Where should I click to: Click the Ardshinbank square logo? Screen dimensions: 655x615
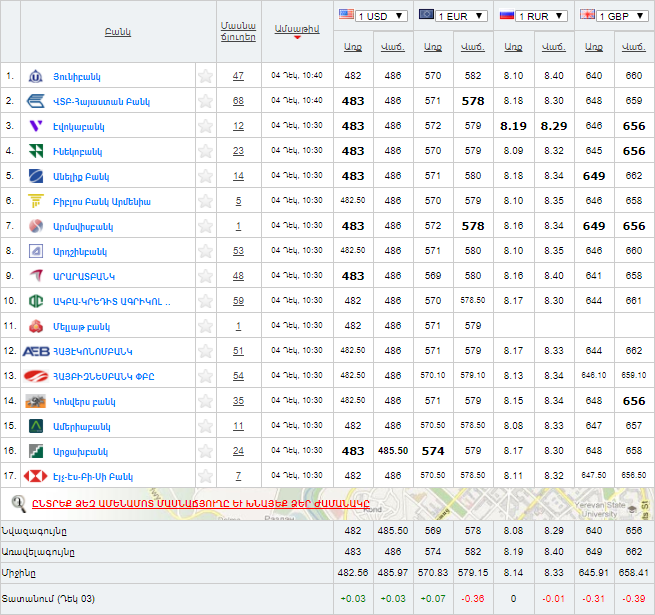[x=36, y=251]
